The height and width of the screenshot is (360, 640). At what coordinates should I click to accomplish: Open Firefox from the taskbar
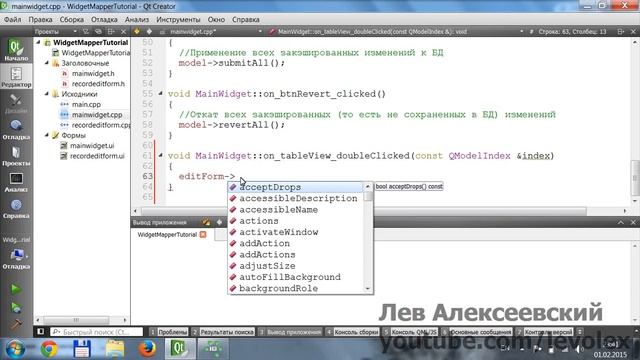(x=147, y=349)
